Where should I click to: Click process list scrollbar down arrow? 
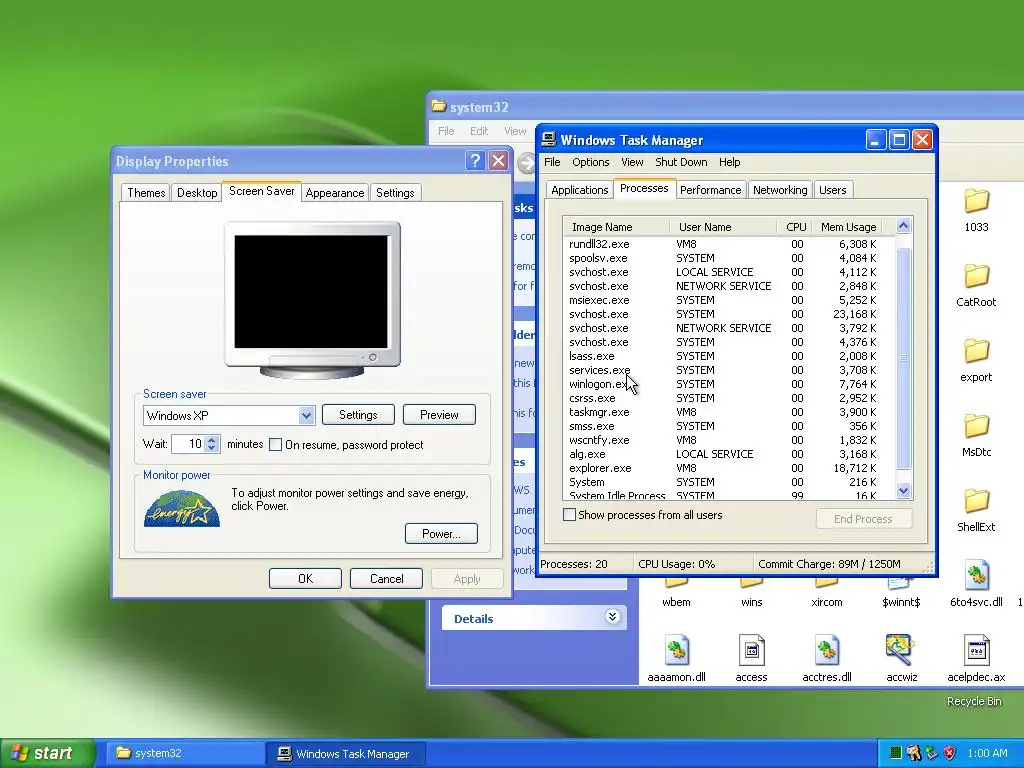(x=903, y=490)
